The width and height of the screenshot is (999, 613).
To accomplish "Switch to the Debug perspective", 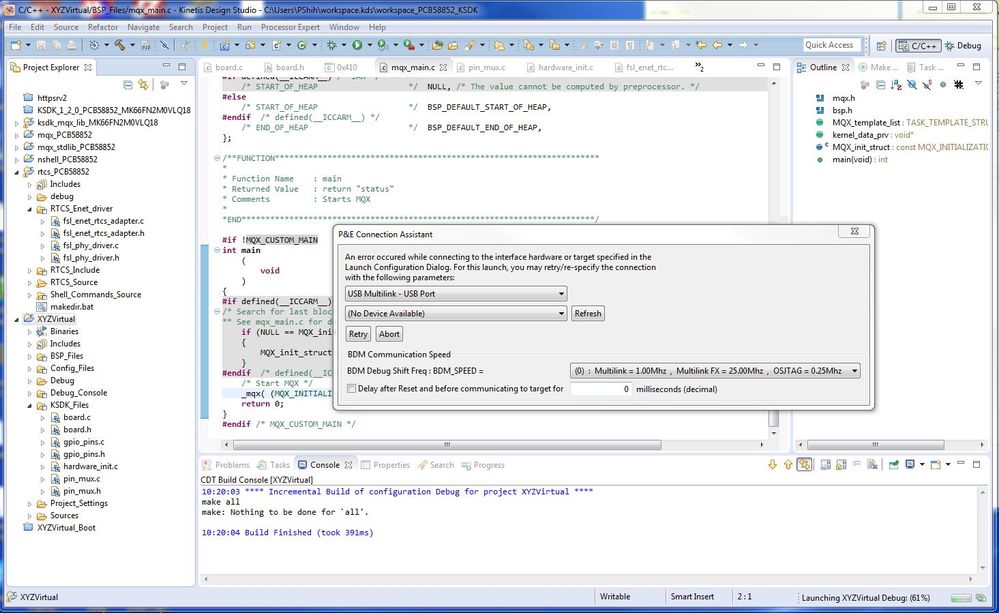I will pyautogui.click(x=963, y=46).
